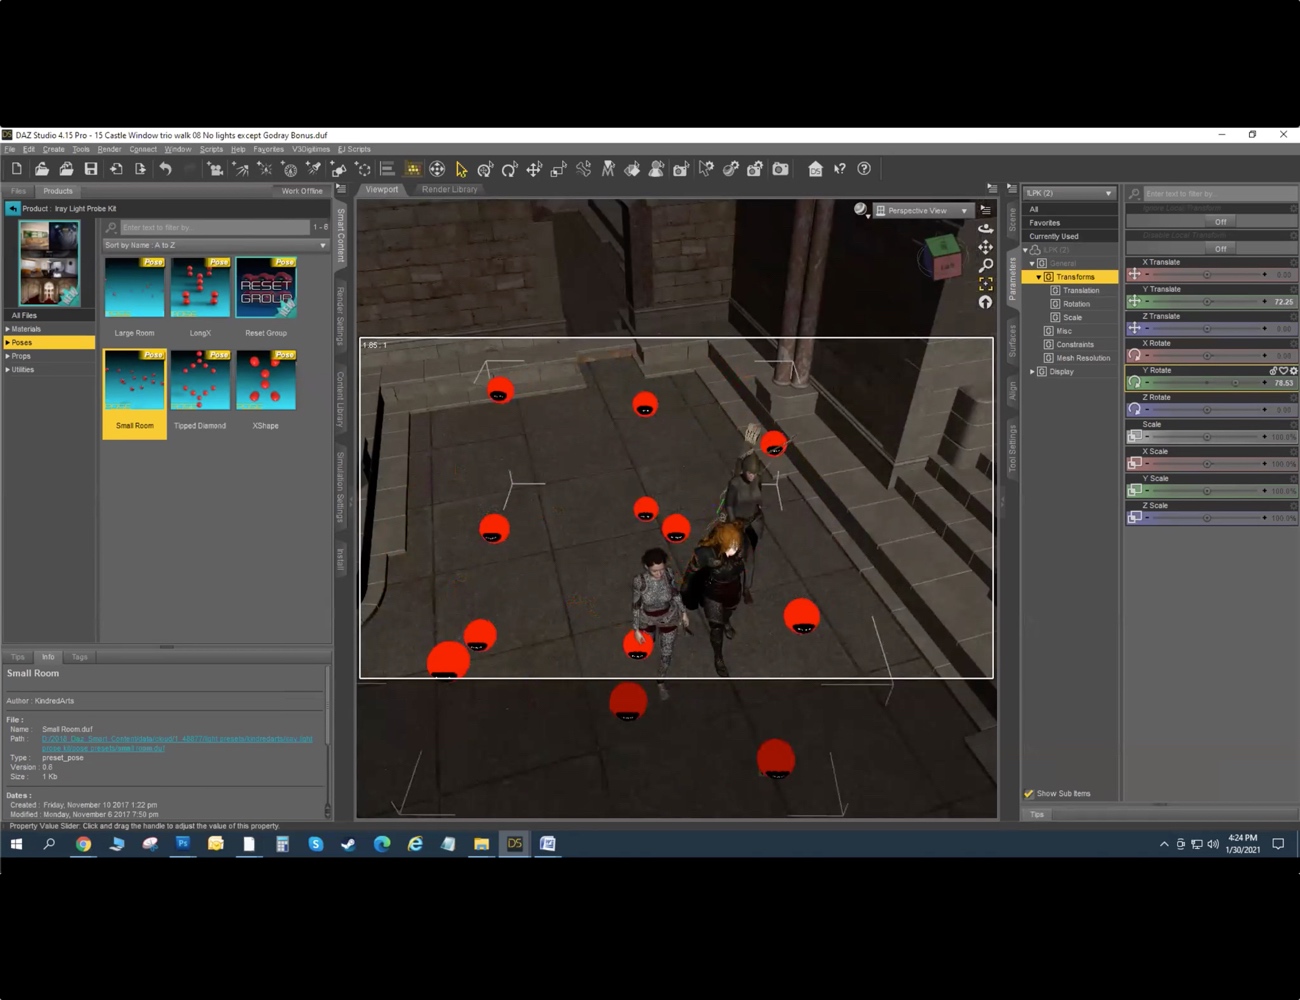
Task: Collapse the General tree group
Action: 1032,264
